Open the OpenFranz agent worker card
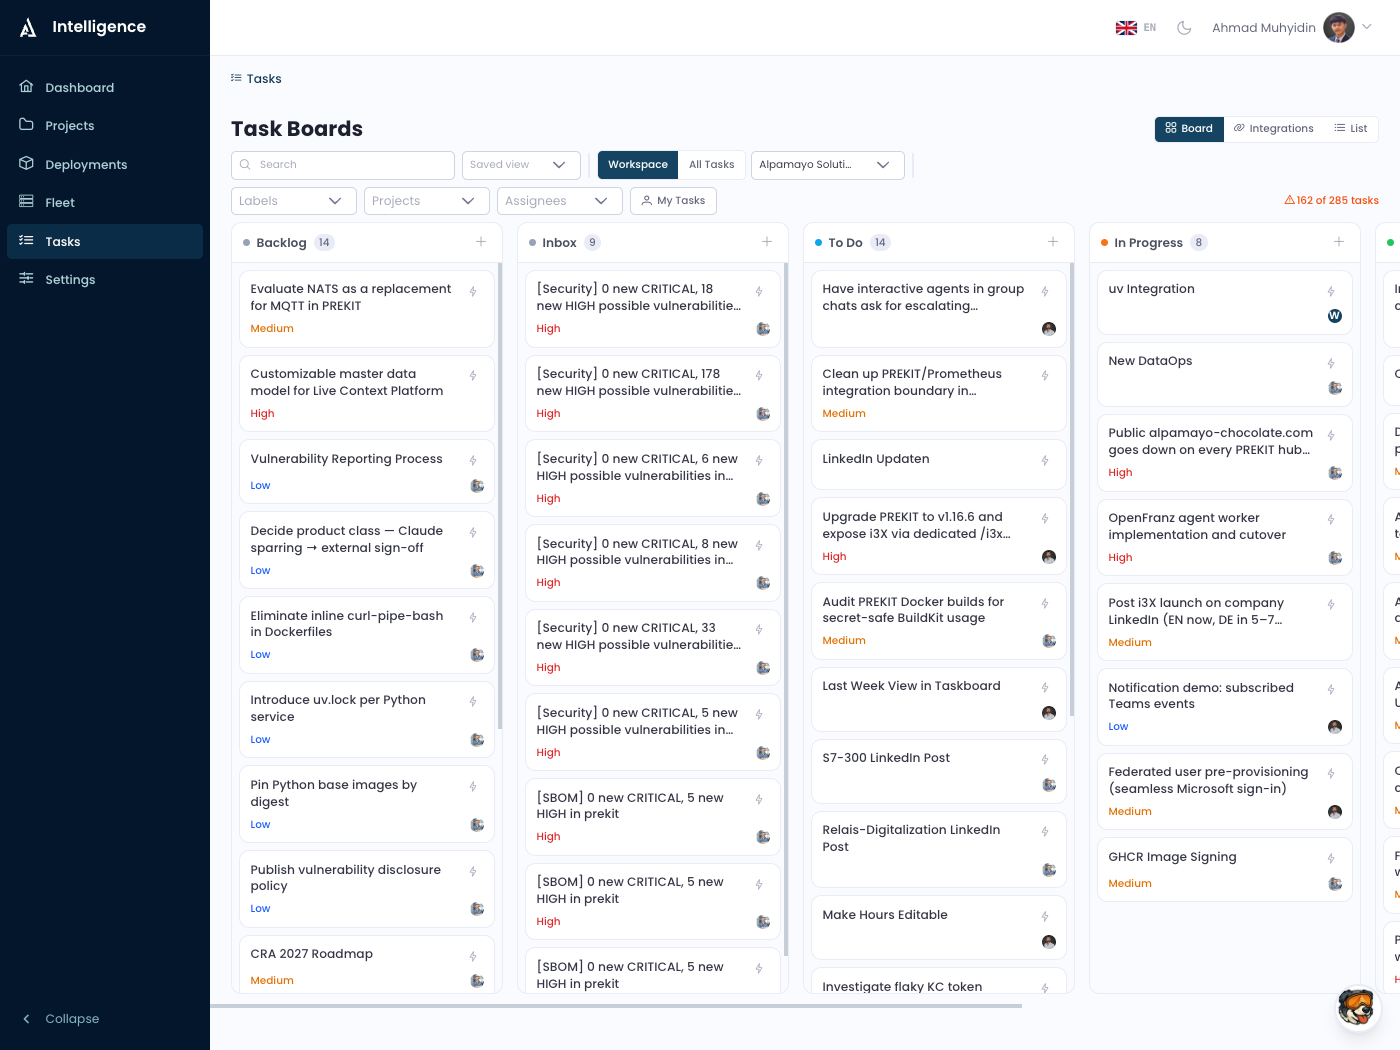The width and height of the screenshot is (1400, 1050). click(x=1224, y=537)
